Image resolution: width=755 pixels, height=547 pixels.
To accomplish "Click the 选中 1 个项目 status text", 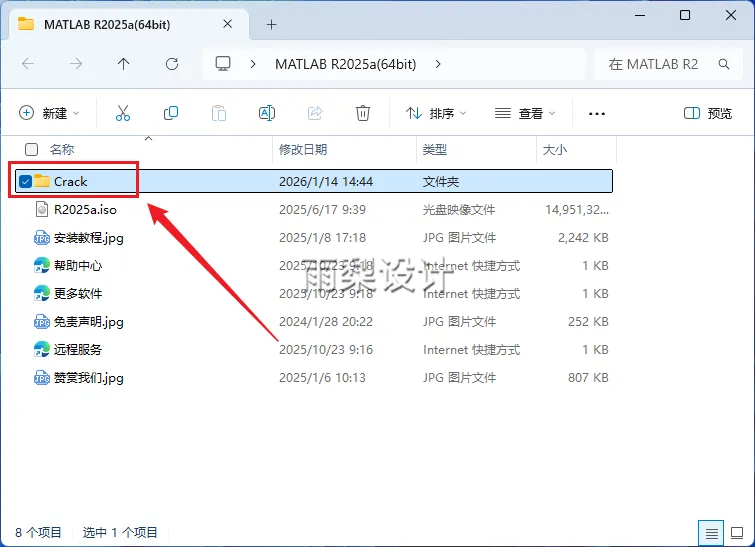I will pyautogui.click(x=120, y=532).
